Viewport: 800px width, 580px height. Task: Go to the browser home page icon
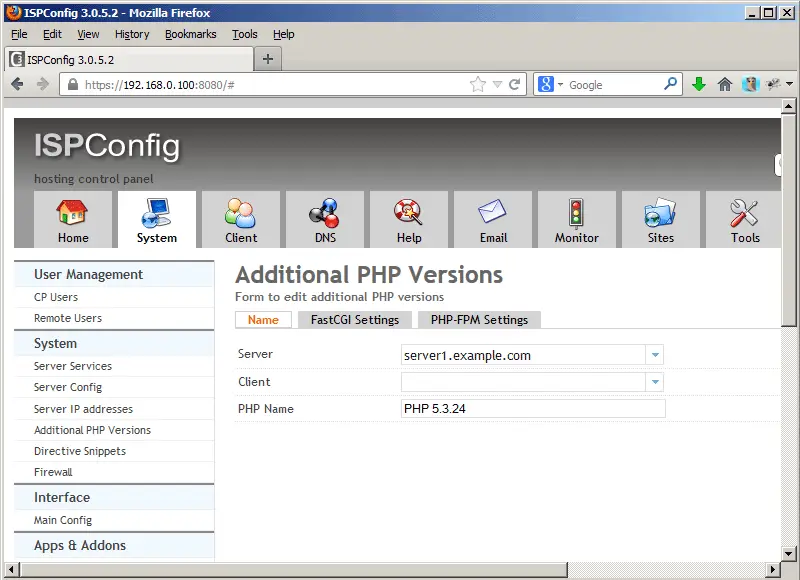pyautogui.click(x=724, y=84)
